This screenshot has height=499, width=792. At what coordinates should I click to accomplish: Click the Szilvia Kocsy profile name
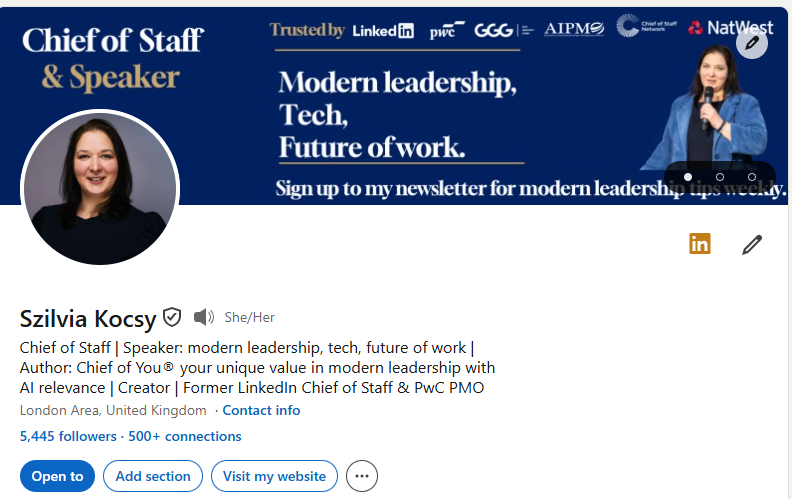[88, 319]
